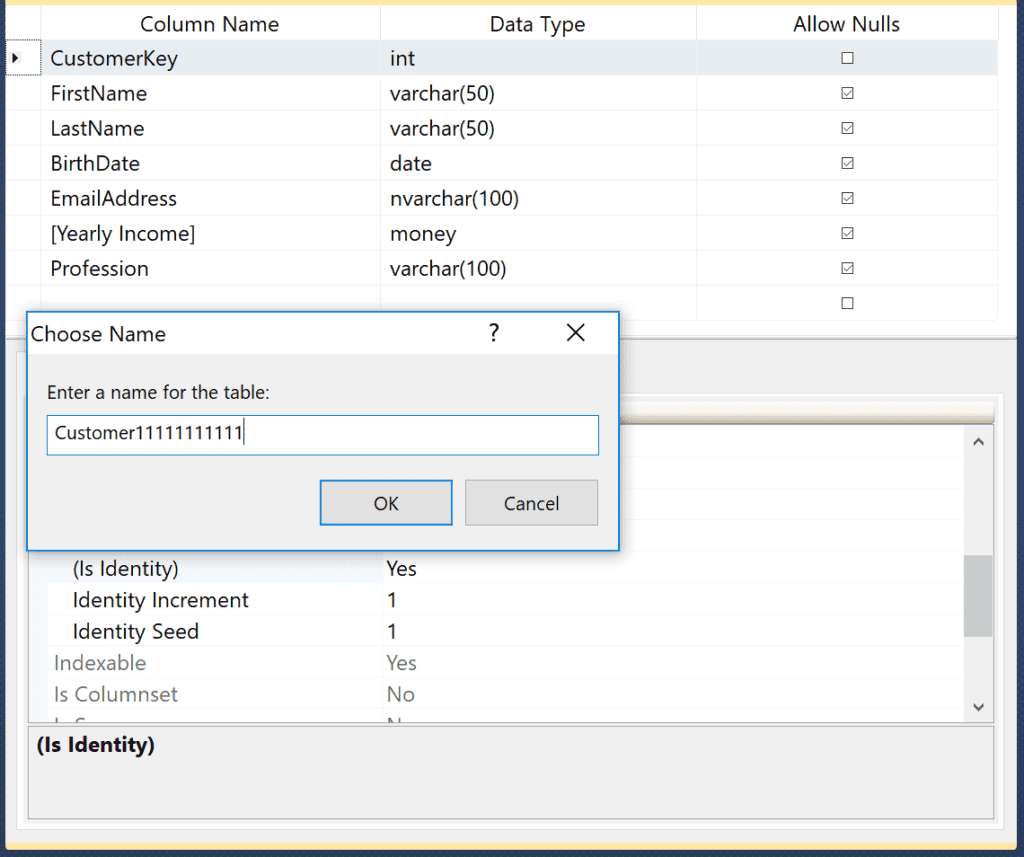Click row selector arrow beside CustomerKey

click(16, 58)
